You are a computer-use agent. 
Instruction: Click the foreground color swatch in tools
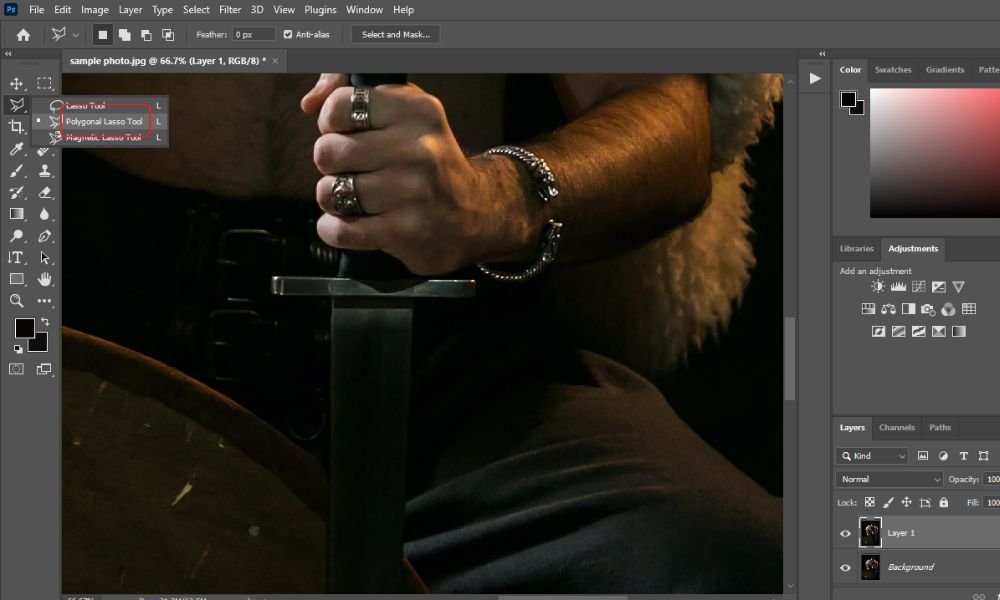pos(24,328)
